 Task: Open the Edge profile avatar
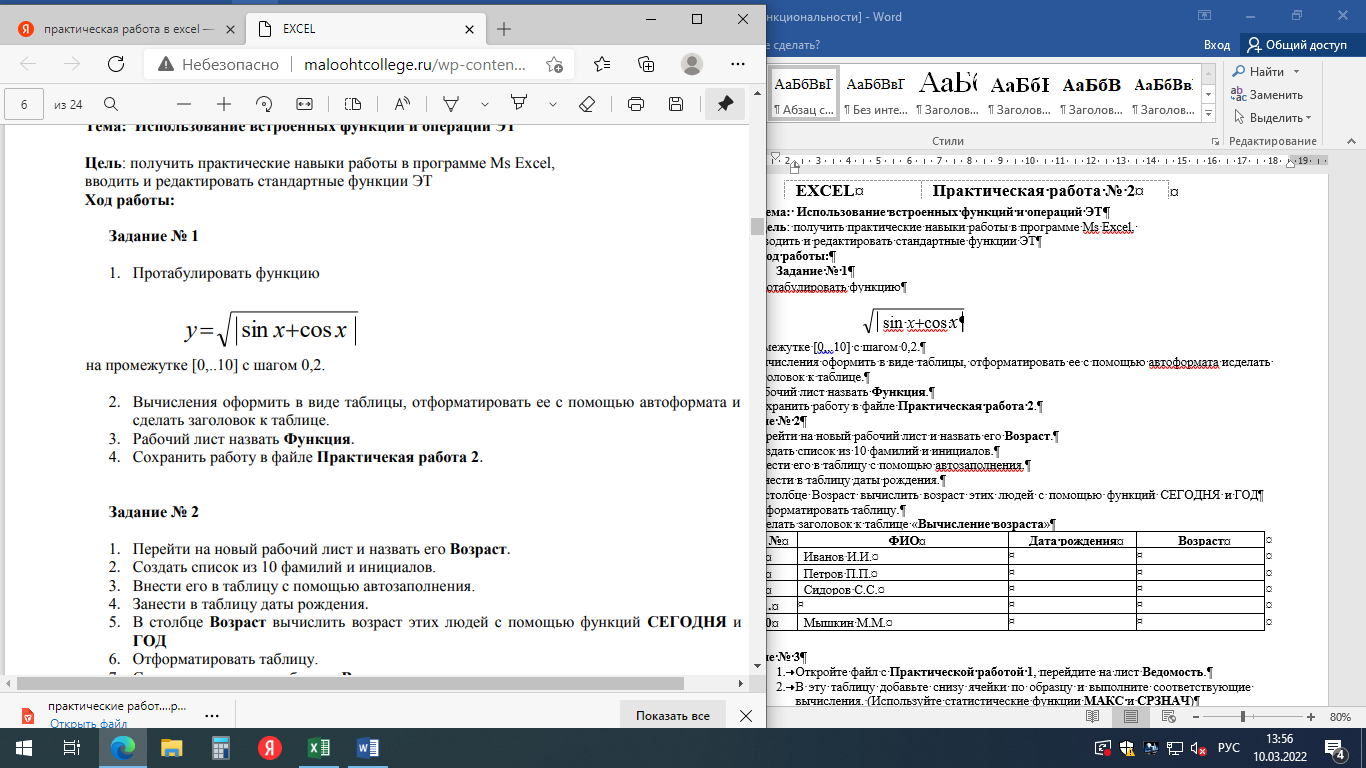pyautogui.click(x=691, y=64)
